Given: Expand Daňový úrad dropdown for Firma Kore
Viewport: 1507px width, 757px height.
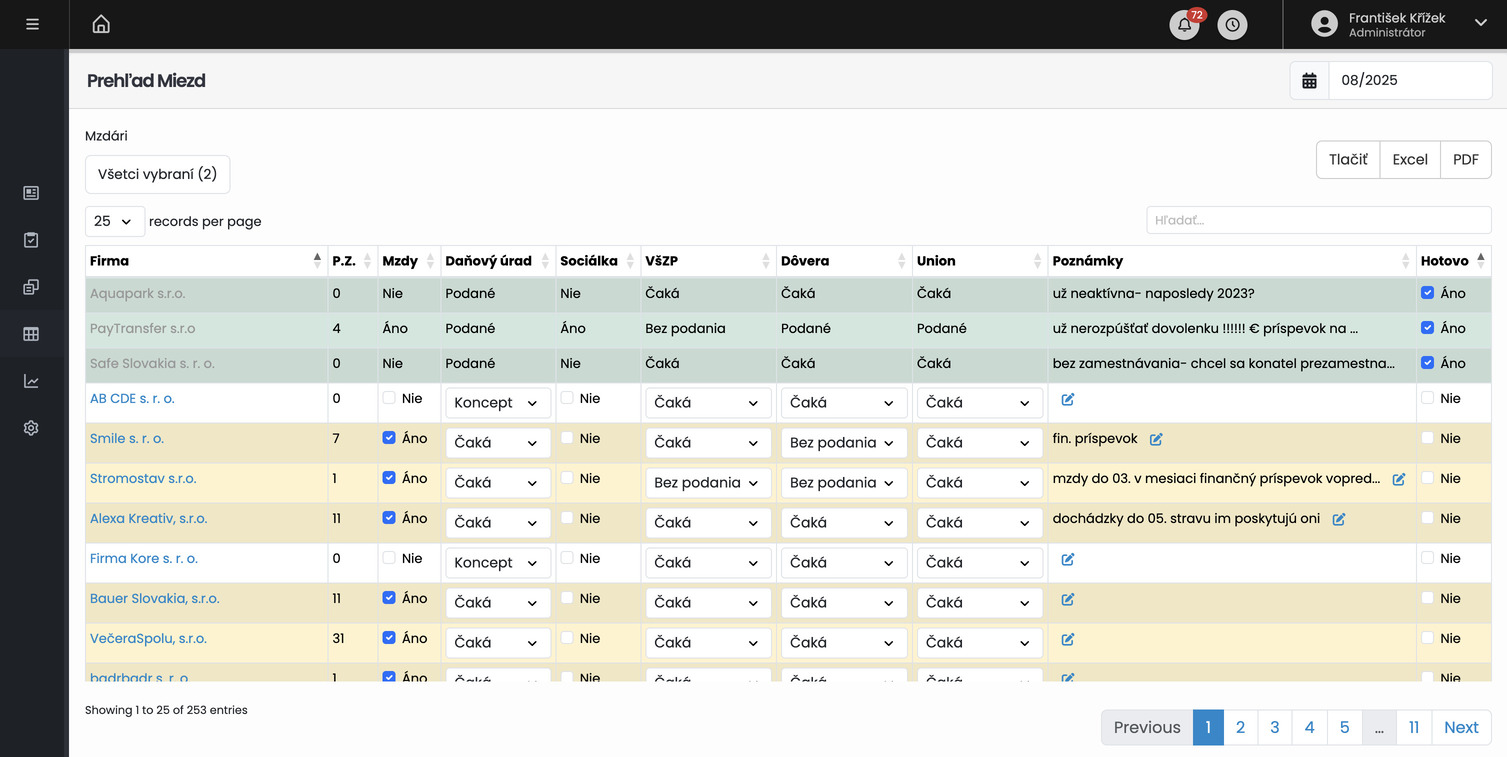Looking at the screenshot, I should pos(497,563).
